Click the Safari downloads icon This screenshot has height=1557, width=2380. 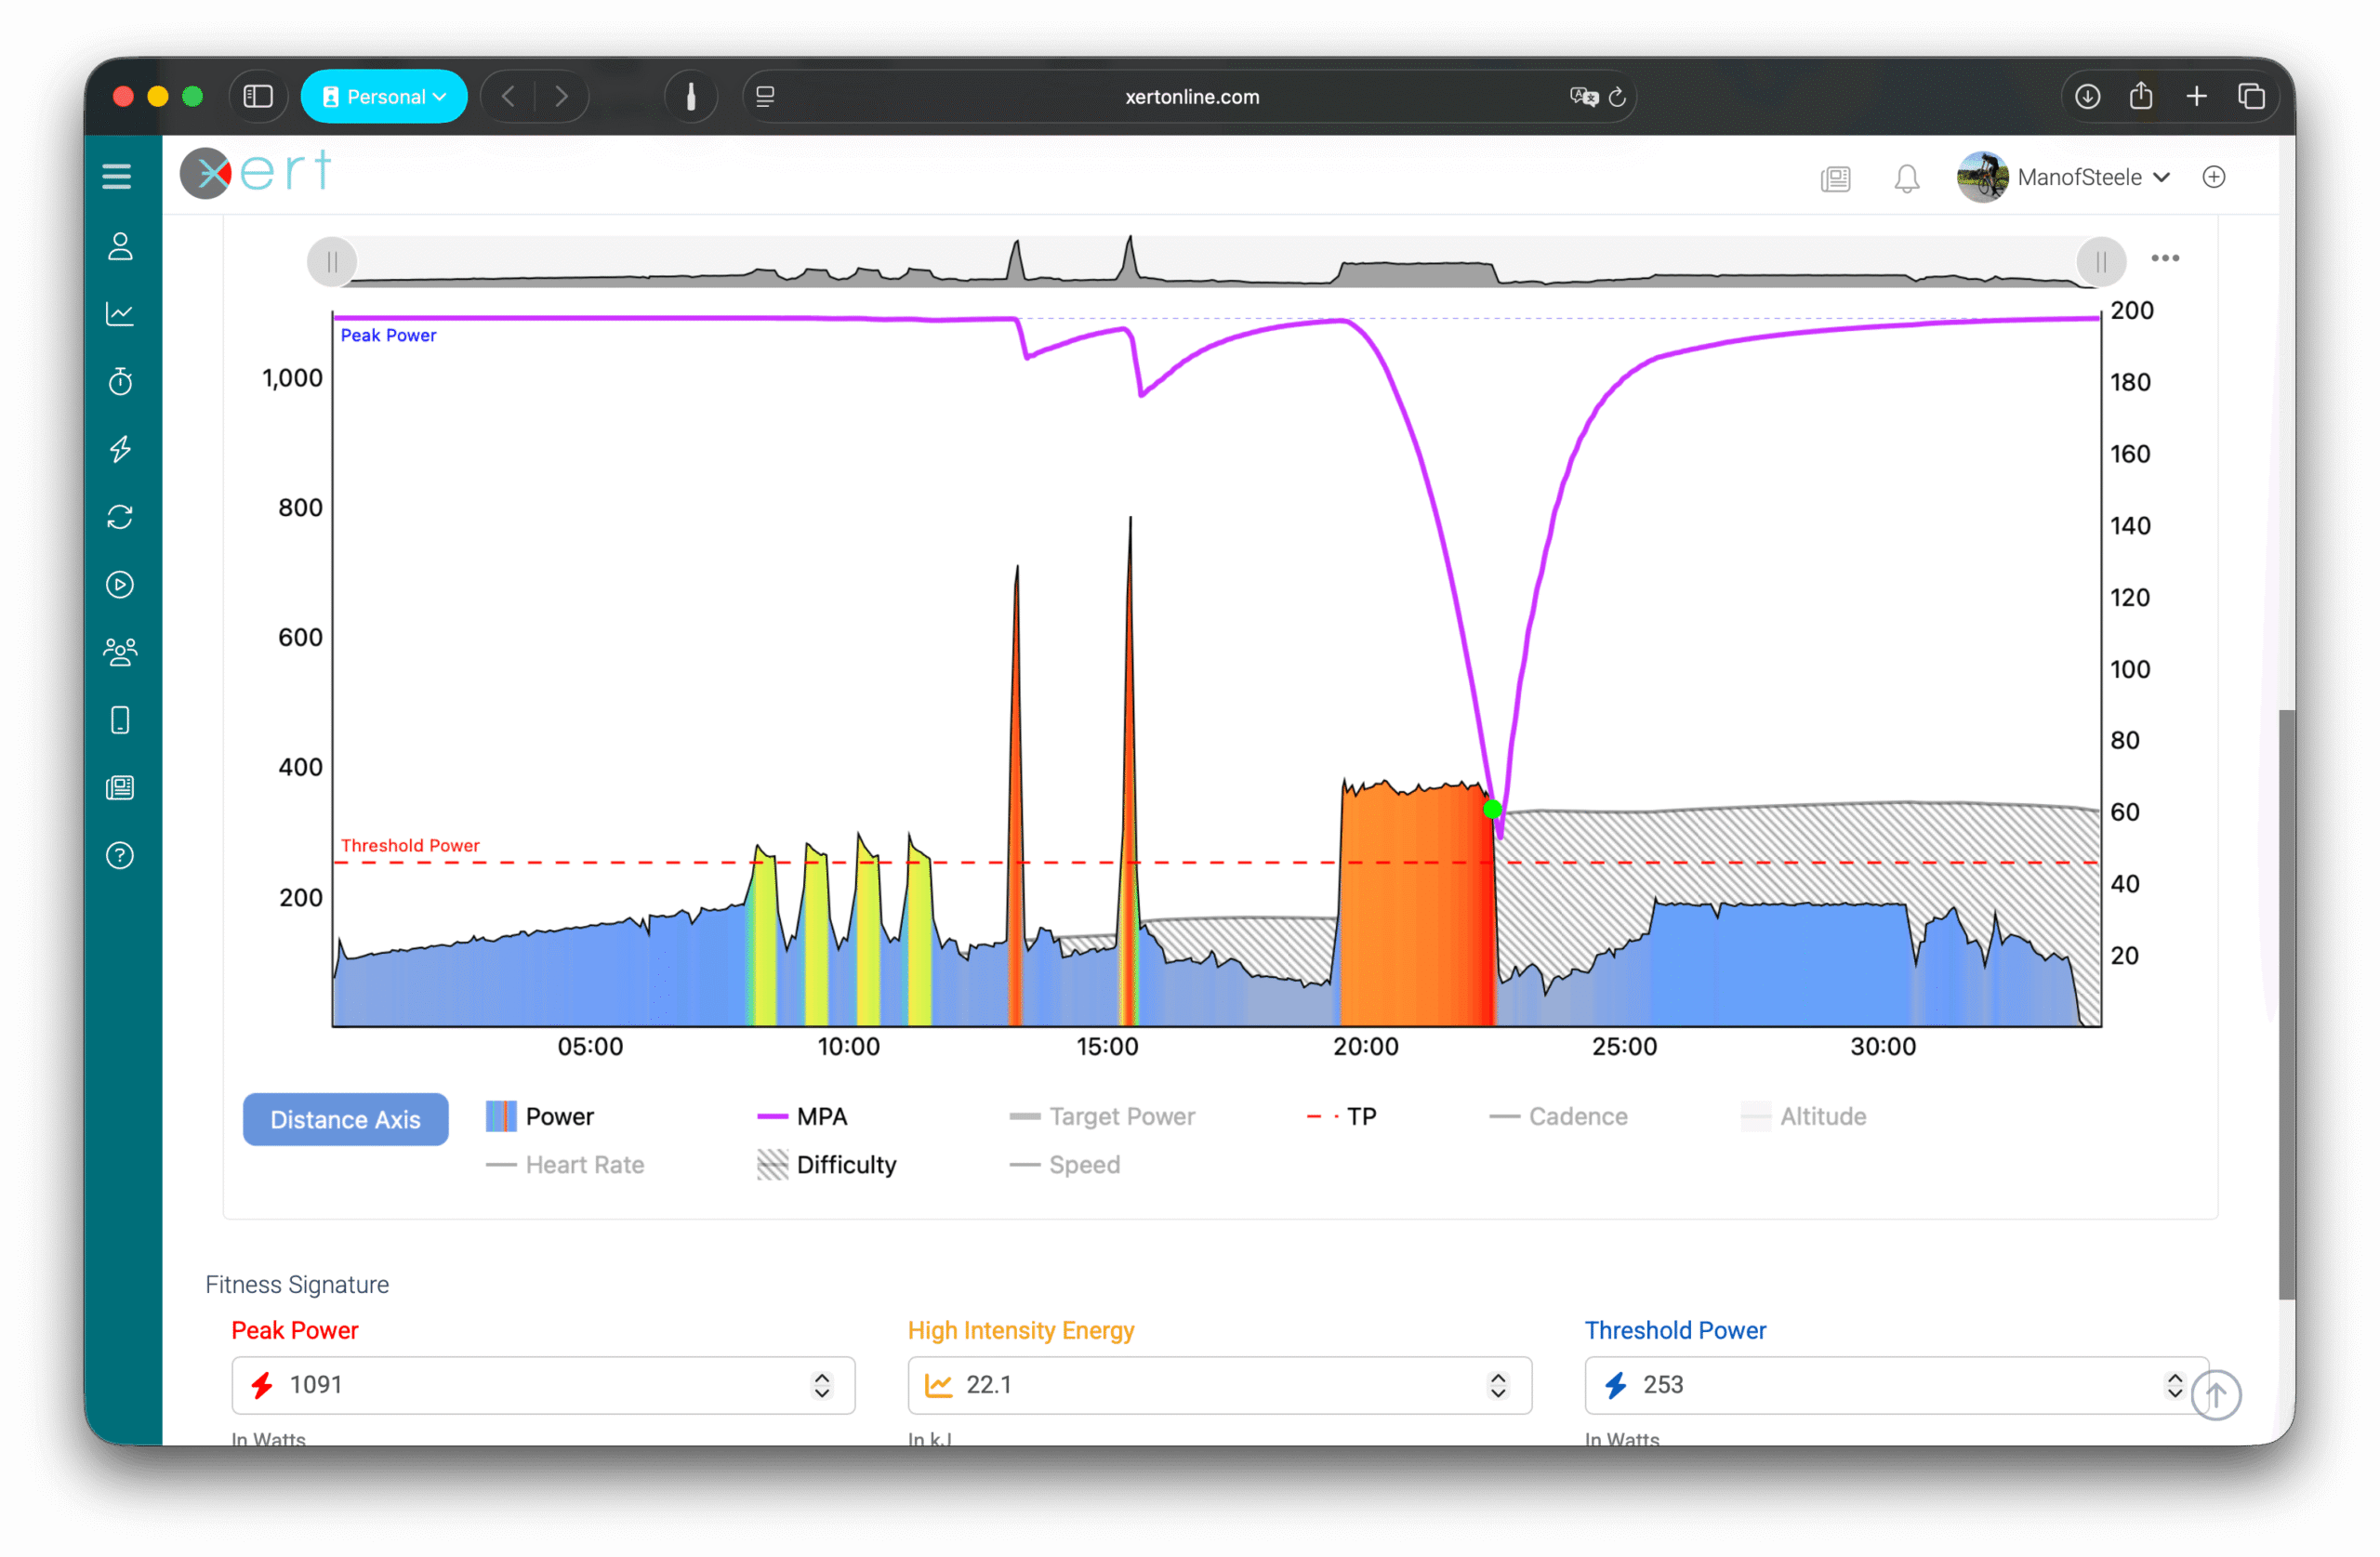(x=2087, y=96)
